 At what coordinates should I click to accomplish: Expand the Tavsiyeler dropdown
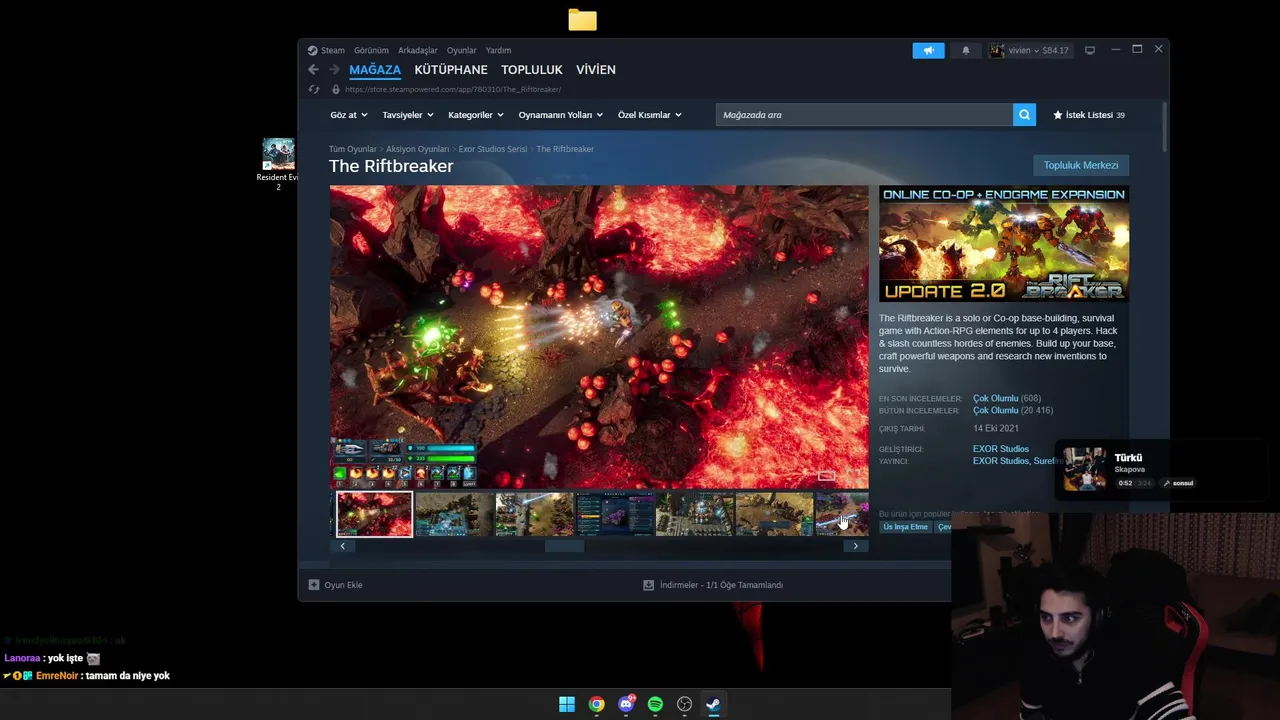pyautogui.click(x=407, y=115)
